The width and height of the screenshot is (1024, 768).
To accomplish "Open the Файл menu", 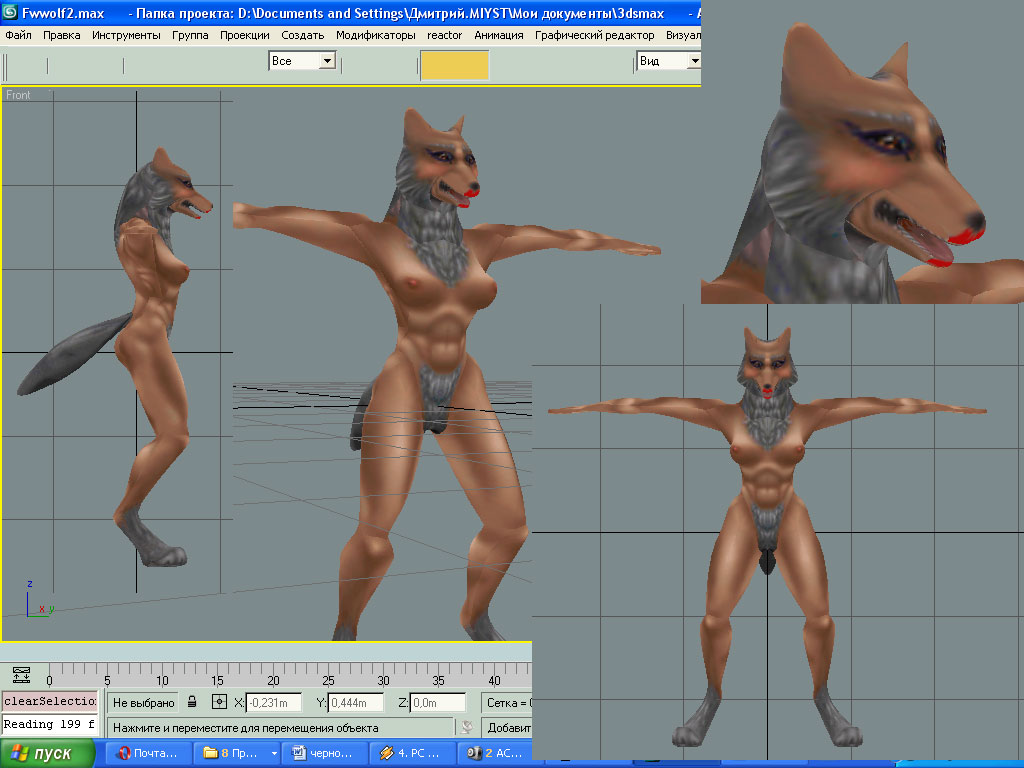I will tap(18, 35).
